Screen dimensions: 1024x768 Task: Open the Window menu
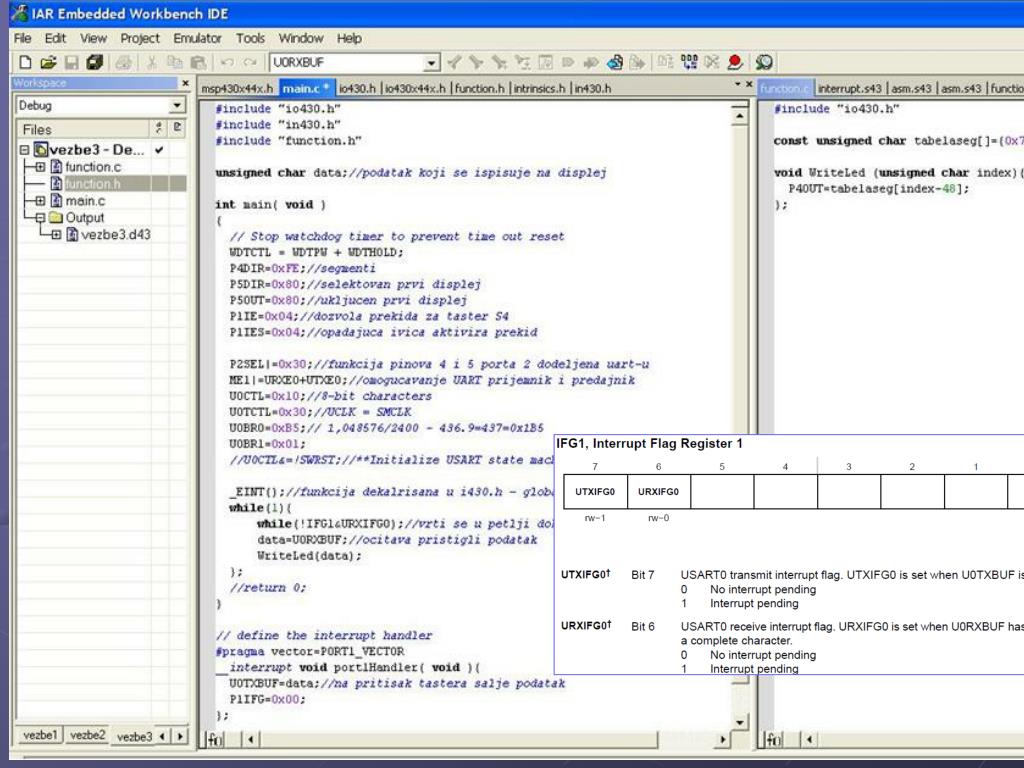[x=300, y=39]
